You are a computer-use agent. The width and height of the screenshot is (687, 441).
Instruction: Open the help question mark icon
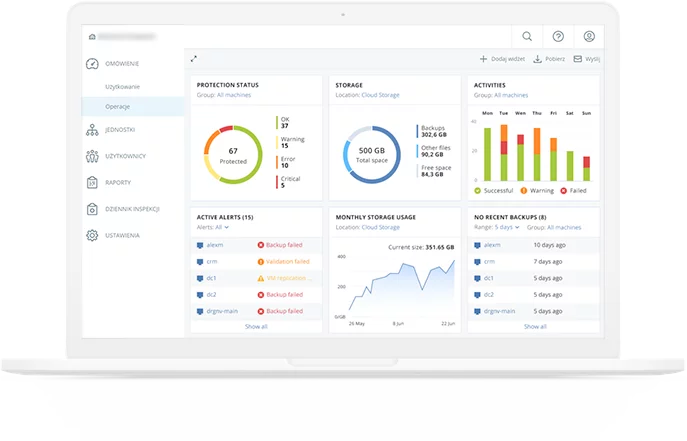(558, 36)
